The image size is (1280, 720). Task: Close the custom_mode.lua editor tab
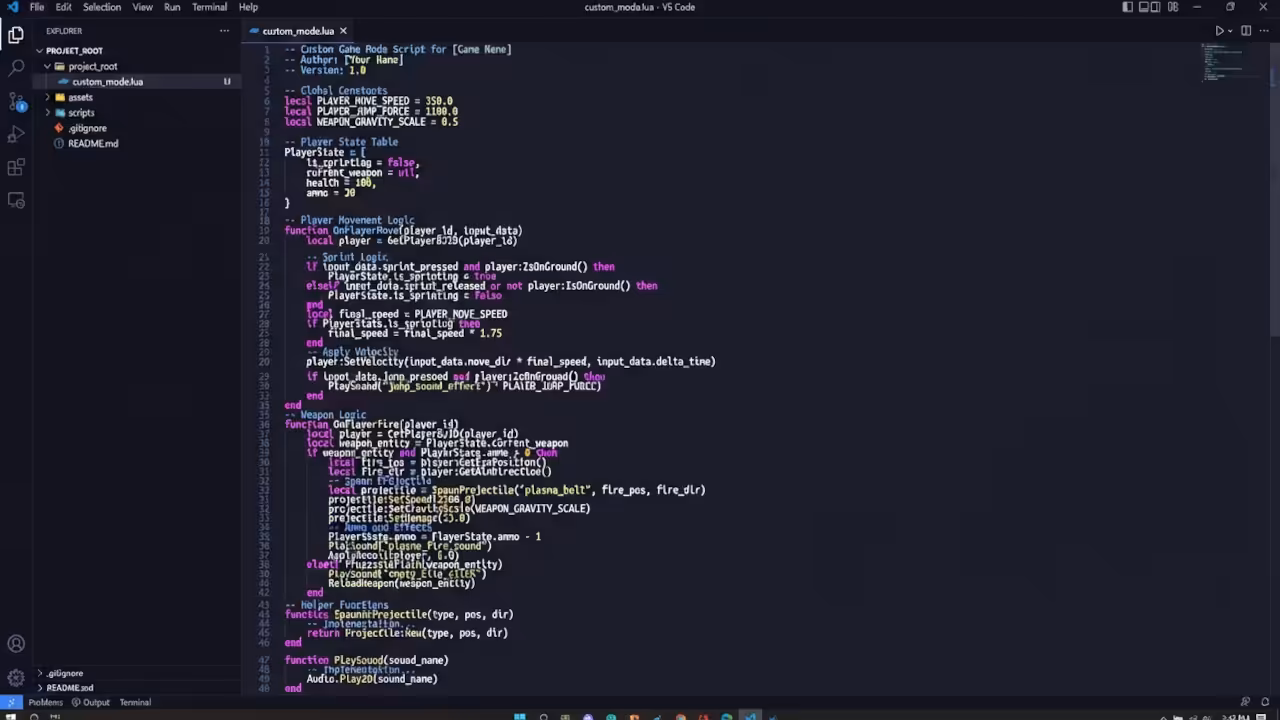(343, 31)
